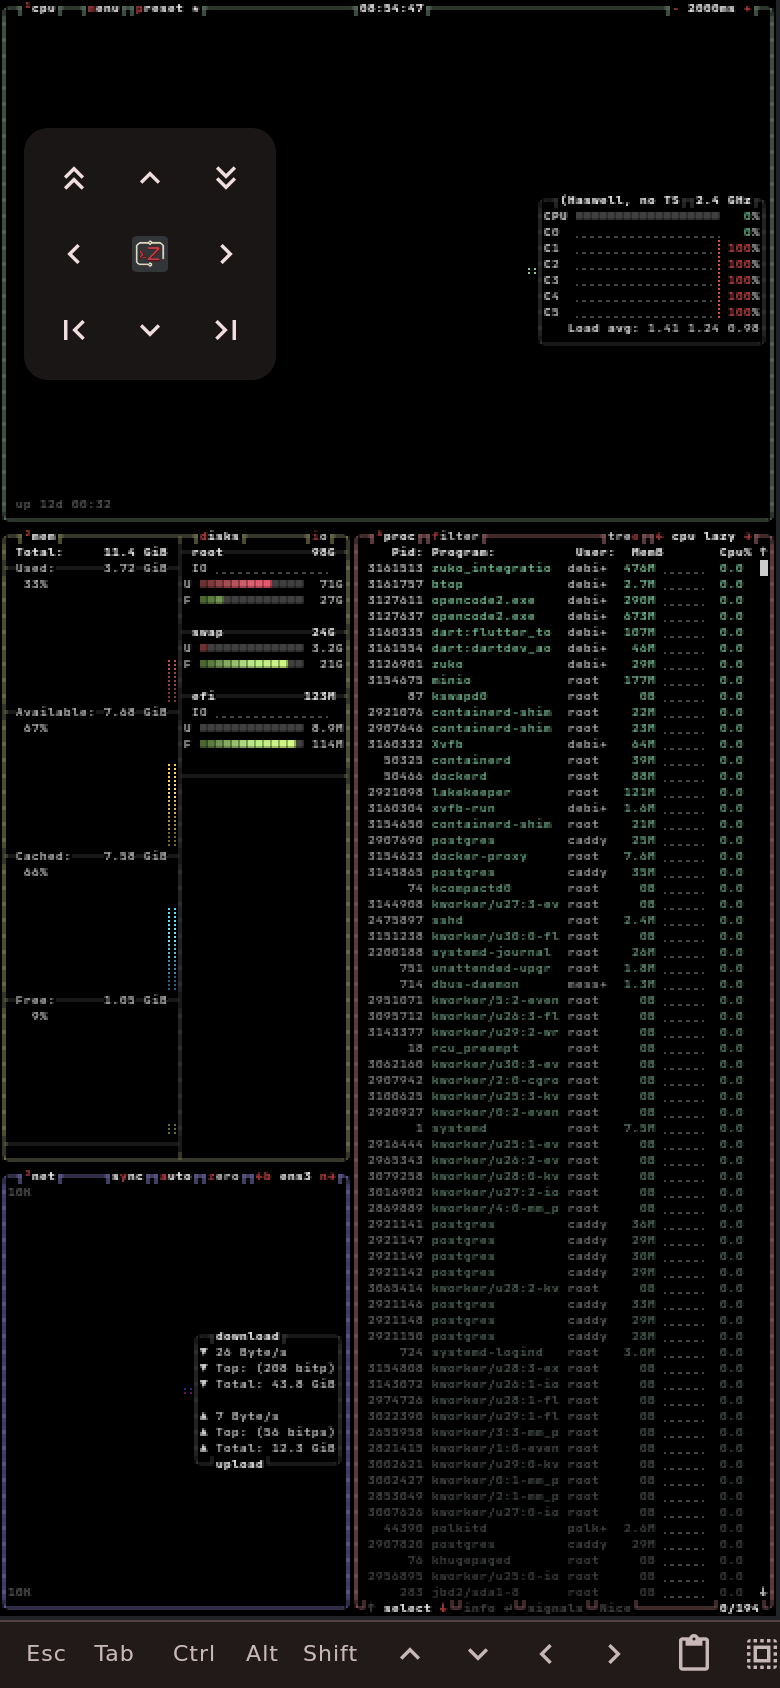780x1688 pixels.
Task: Tap the Tab key
Action: [x=114, y=1654]
